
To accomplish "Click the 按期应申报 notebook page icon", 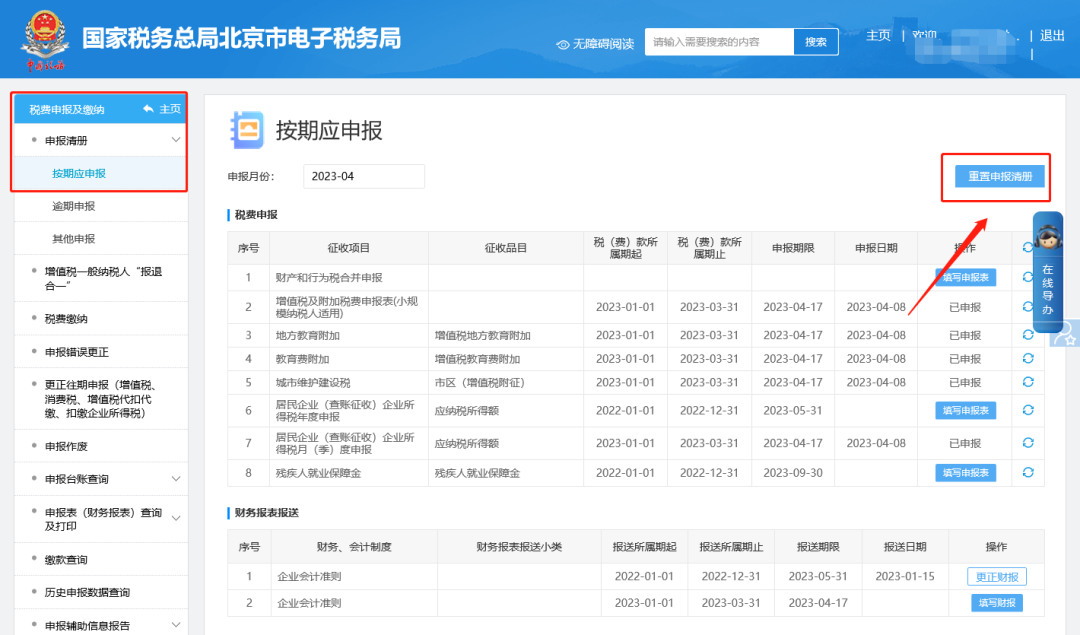I will [x=247, y=129].
